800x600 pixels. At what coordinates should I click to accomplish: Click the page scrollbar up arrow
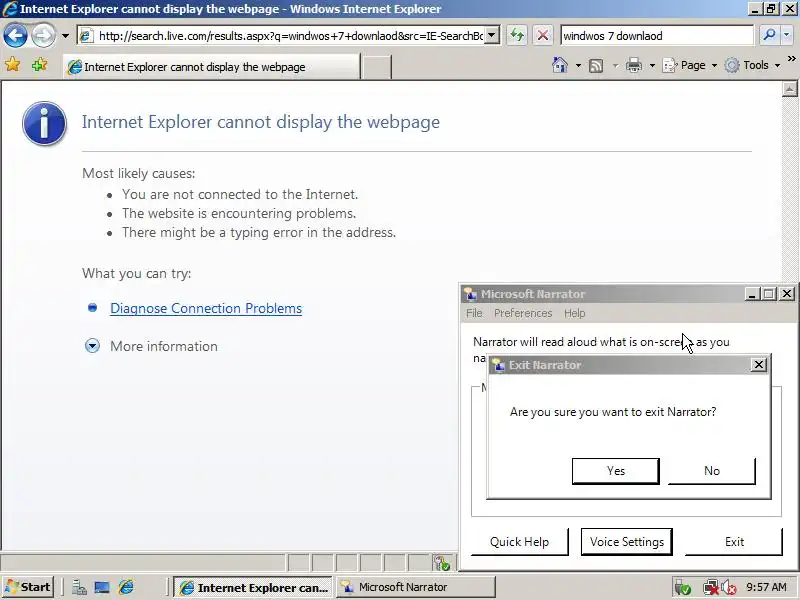pyautogui.click(x=789, y=89)
